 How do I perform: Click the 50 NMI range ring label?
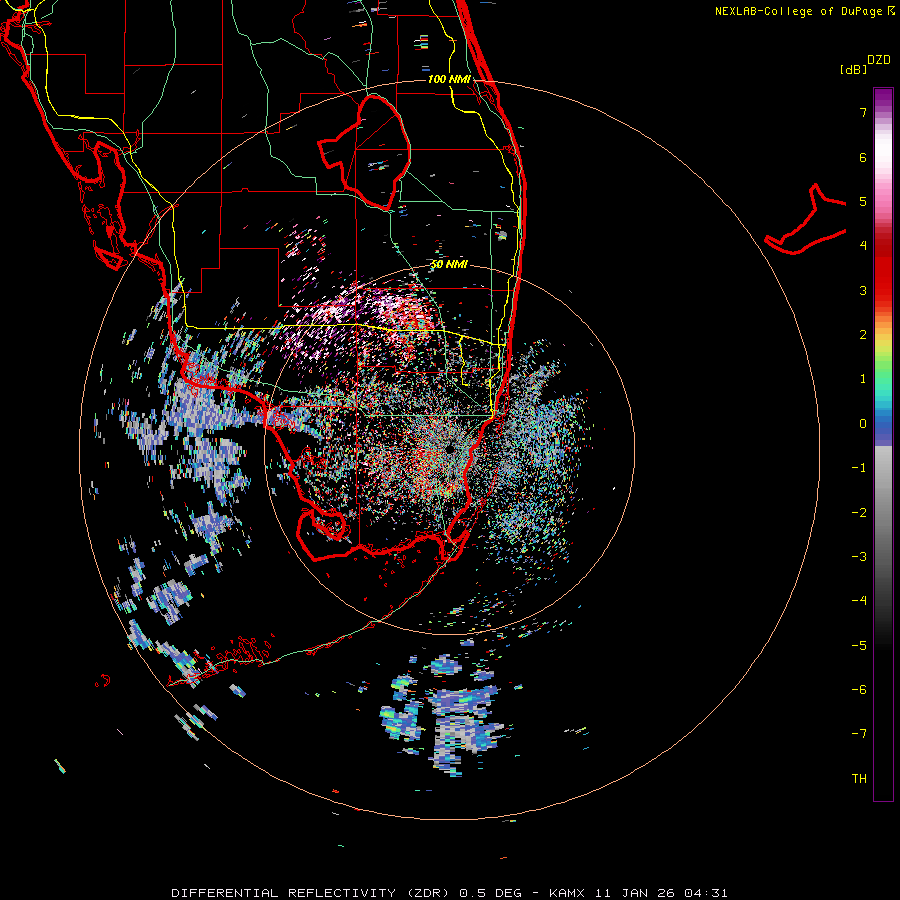[x=449, y=264]
